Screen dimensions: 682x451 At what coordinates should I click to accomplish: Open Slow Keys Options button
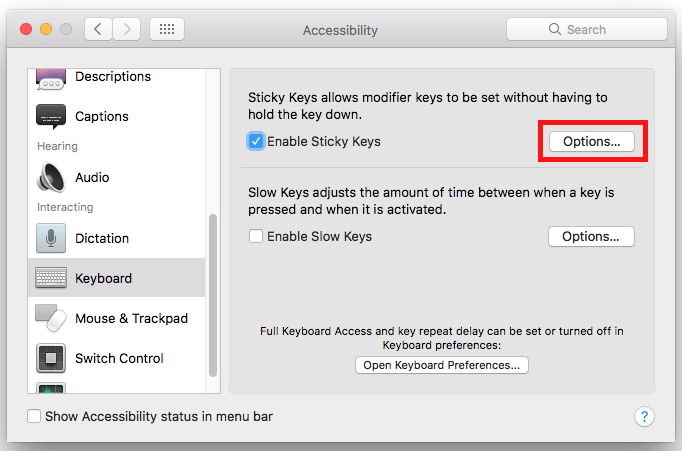click(x=591, y=237)
